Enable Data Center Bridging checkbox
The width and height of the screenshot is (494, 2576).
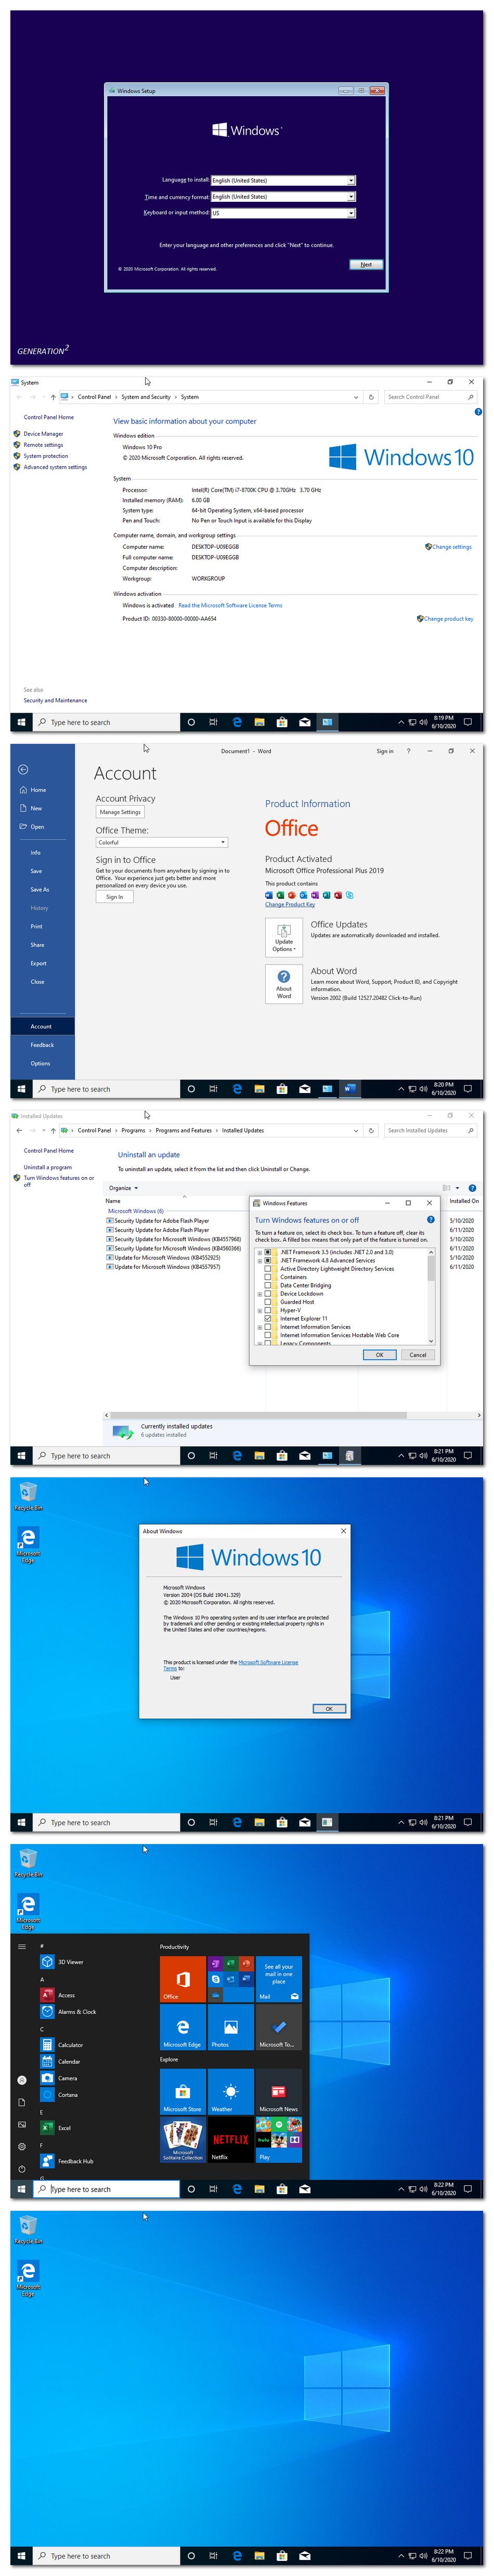268,1285
